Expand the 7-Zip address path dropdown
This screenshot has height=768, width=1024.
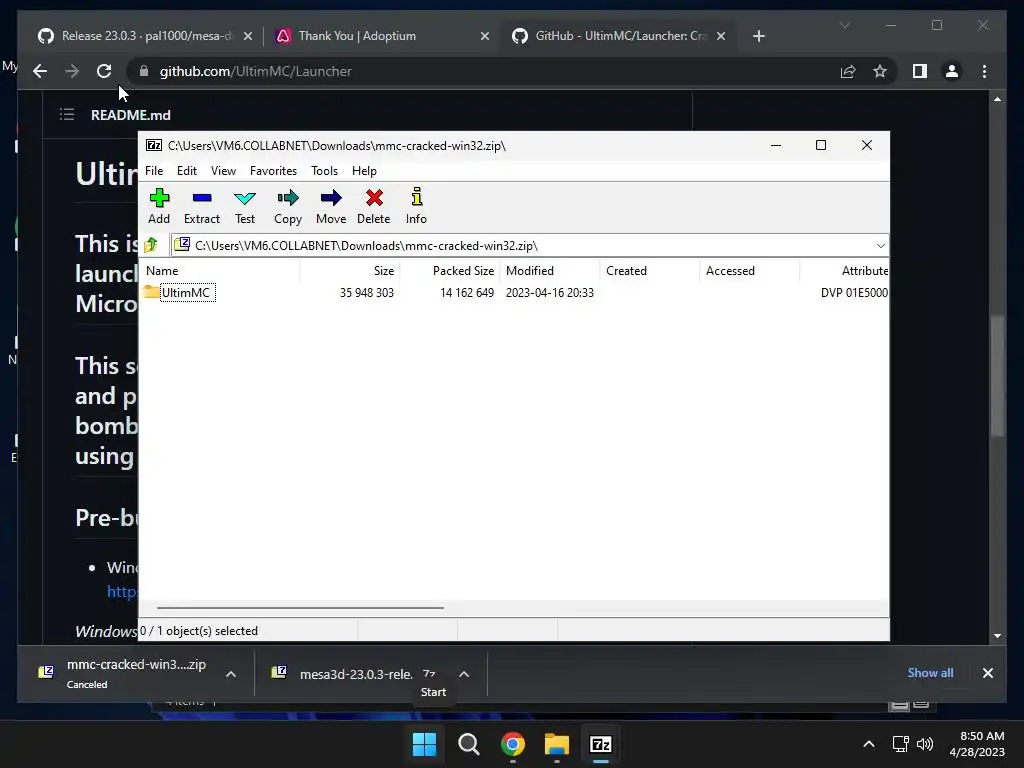880,246
